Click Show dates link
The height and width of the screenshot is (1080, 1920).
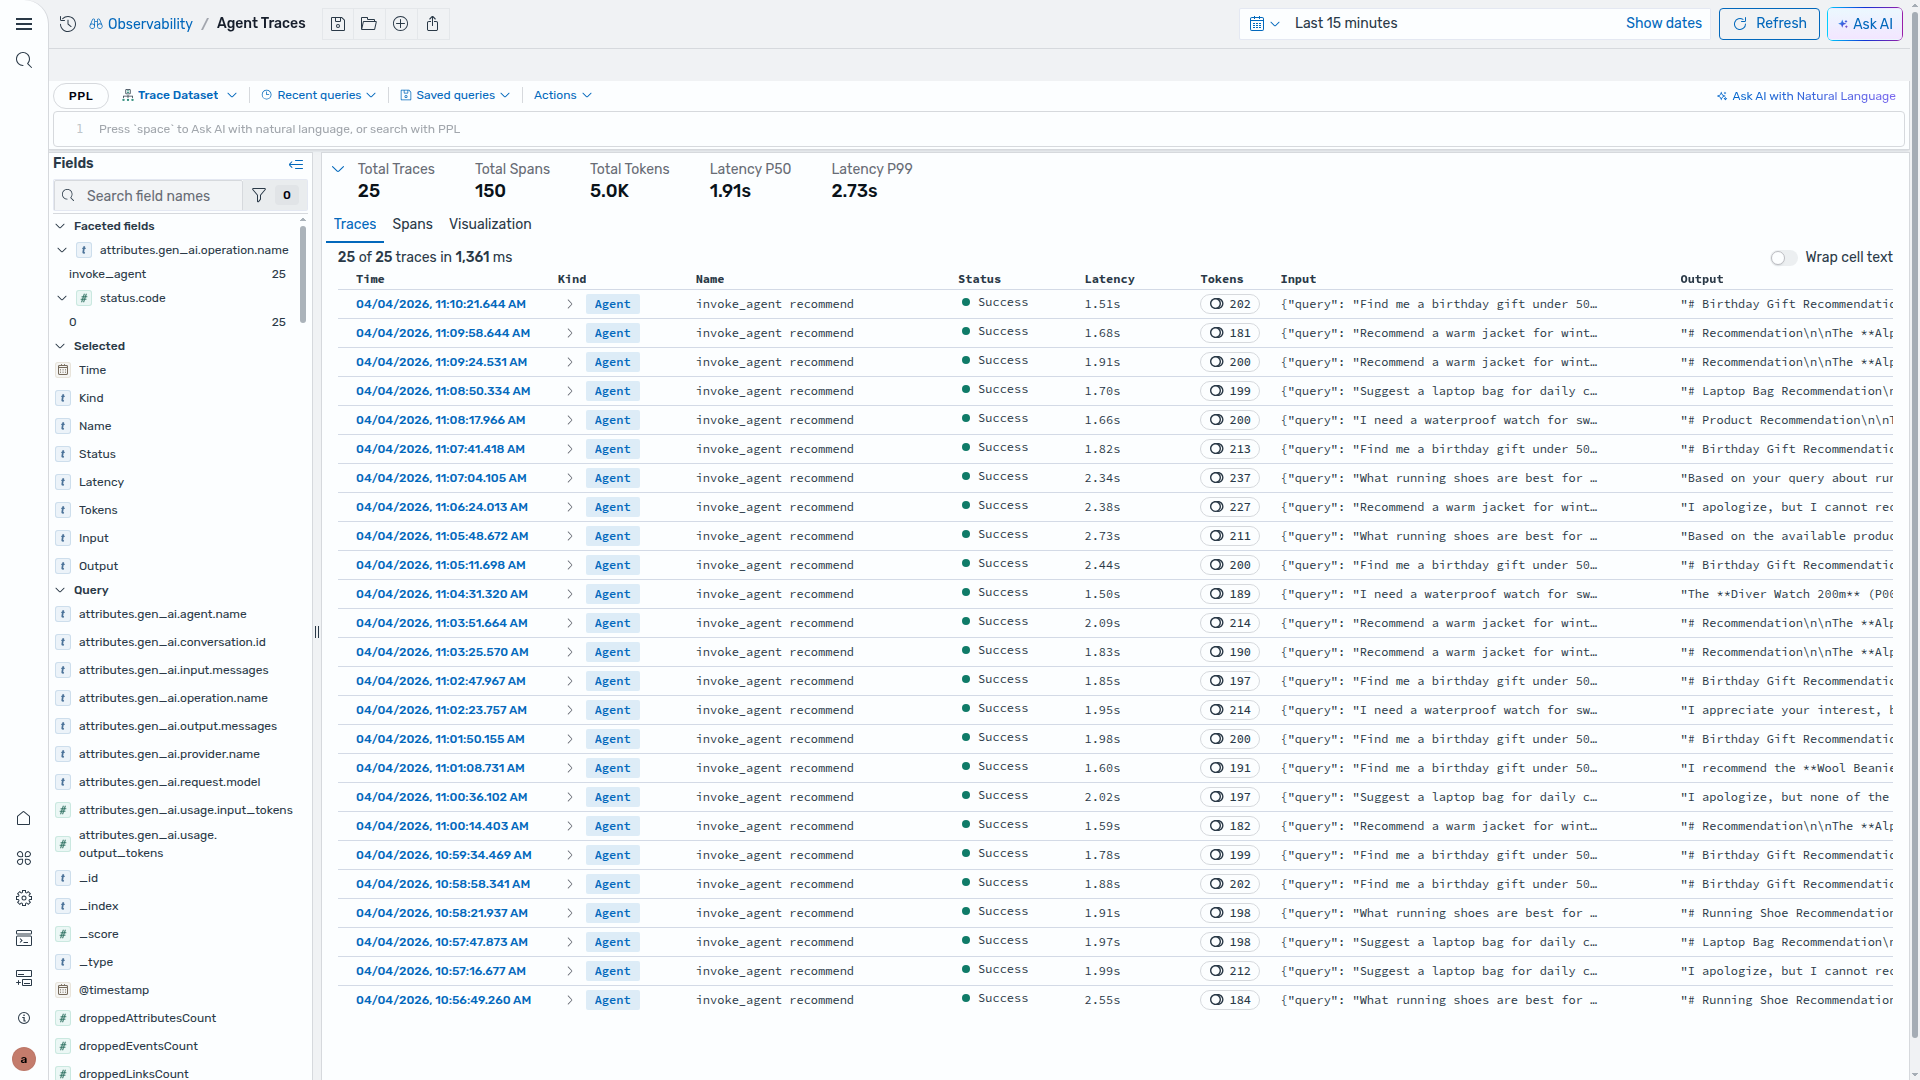tap(1663, 24)
